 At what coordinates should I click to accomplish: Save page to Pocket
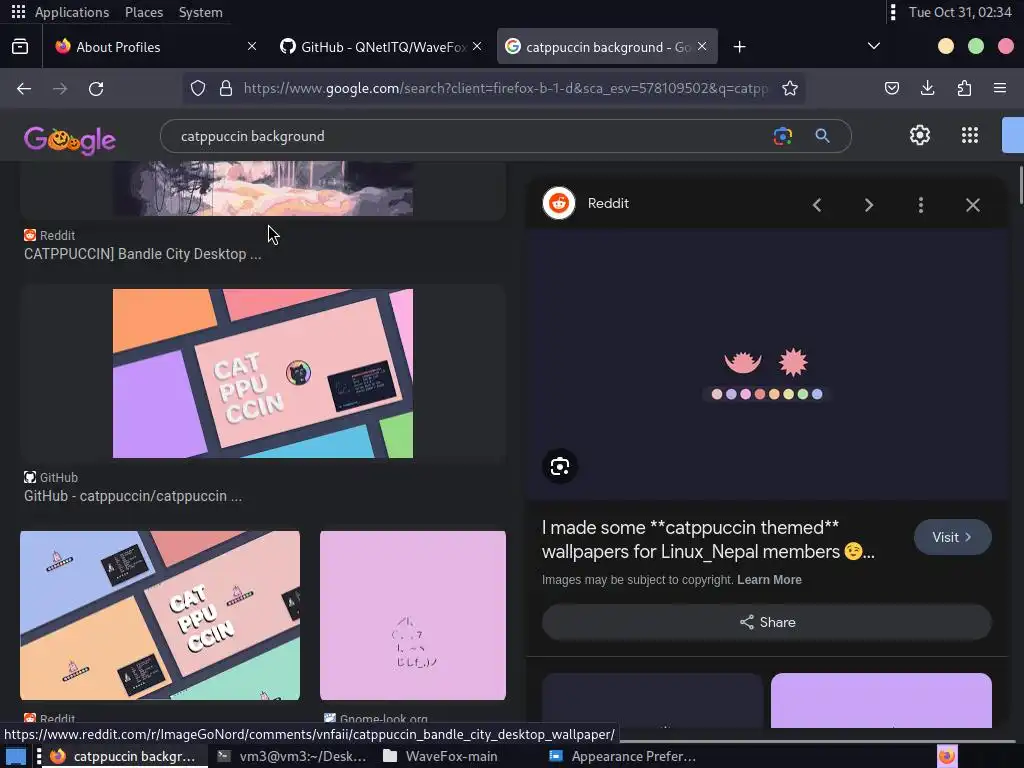(x=891, y=88)
